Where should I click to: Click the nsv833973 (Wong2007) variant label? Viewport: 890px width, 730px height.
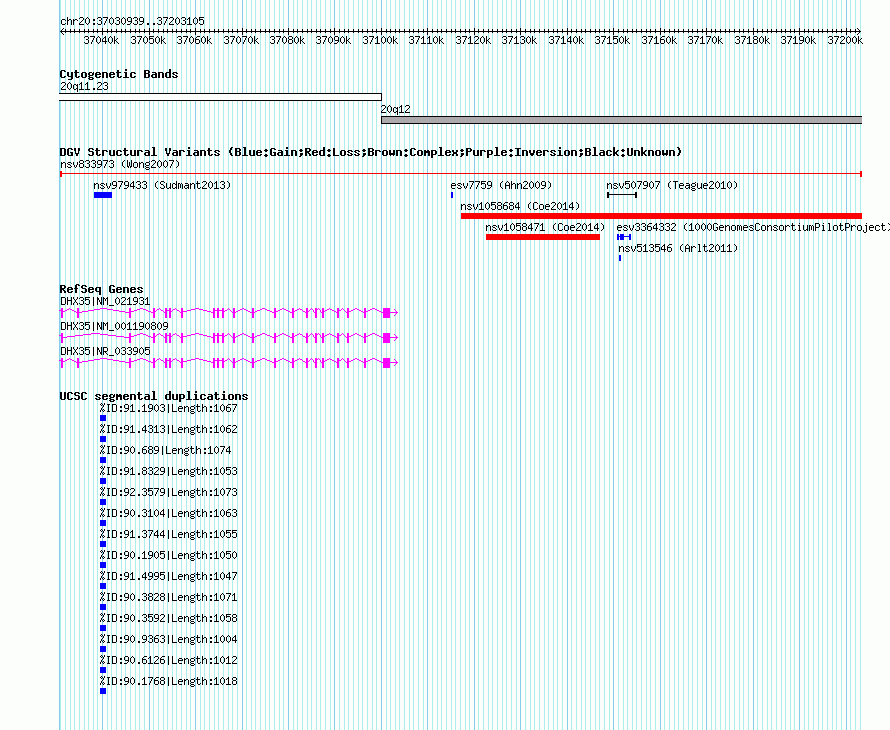(x=120, y=165)
